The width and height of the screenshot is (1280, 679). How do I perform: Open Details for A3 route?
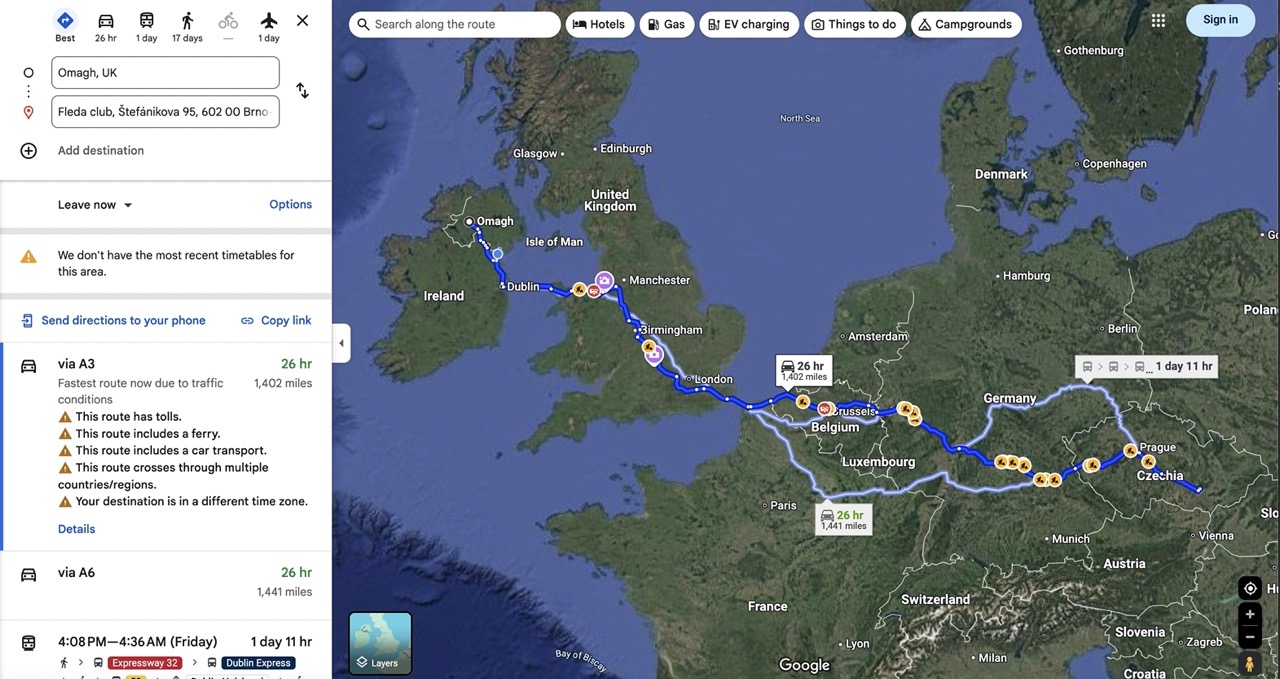[76, 529]
